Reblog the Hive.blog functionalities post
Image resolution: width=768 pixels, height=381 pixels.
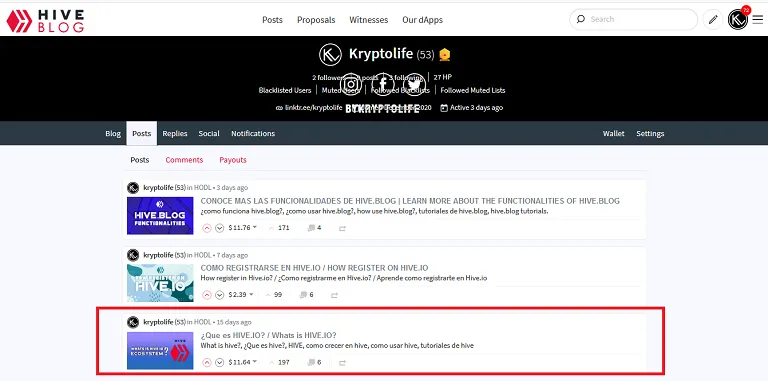click(342, 228)
